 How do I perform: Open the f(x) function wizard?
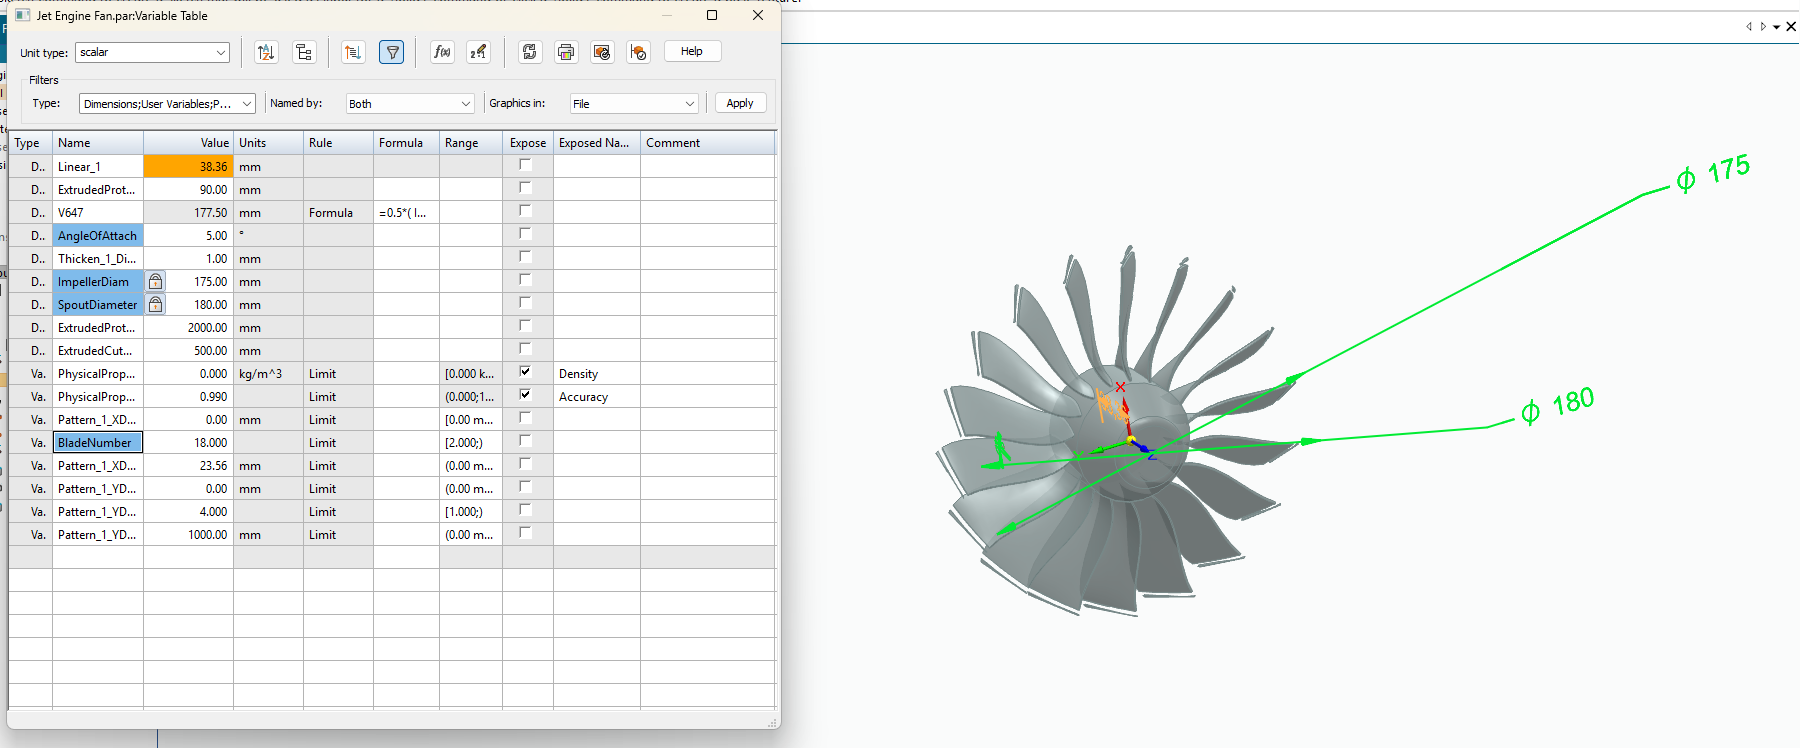click(x=442, y=52)
